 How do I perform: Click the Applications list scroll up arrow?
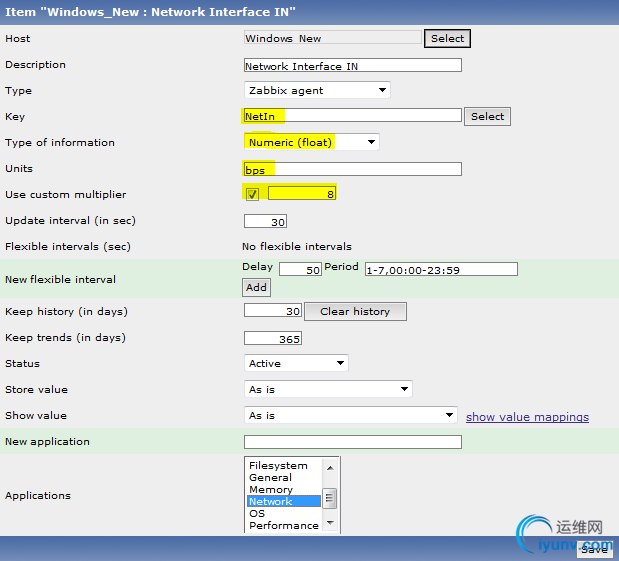click(330, 468)
